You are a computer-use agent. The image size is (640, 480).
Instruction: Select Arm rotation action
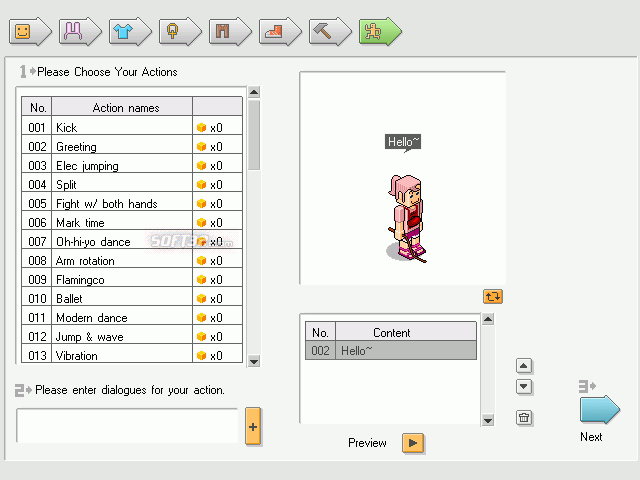(132, 260)
